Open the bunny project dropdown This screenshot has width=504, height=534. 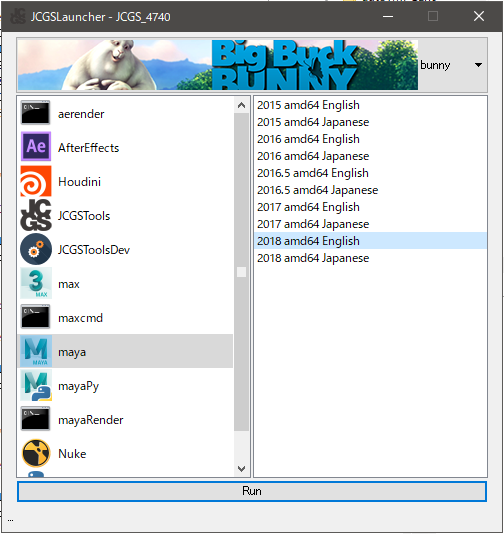(x=452, y=65)
